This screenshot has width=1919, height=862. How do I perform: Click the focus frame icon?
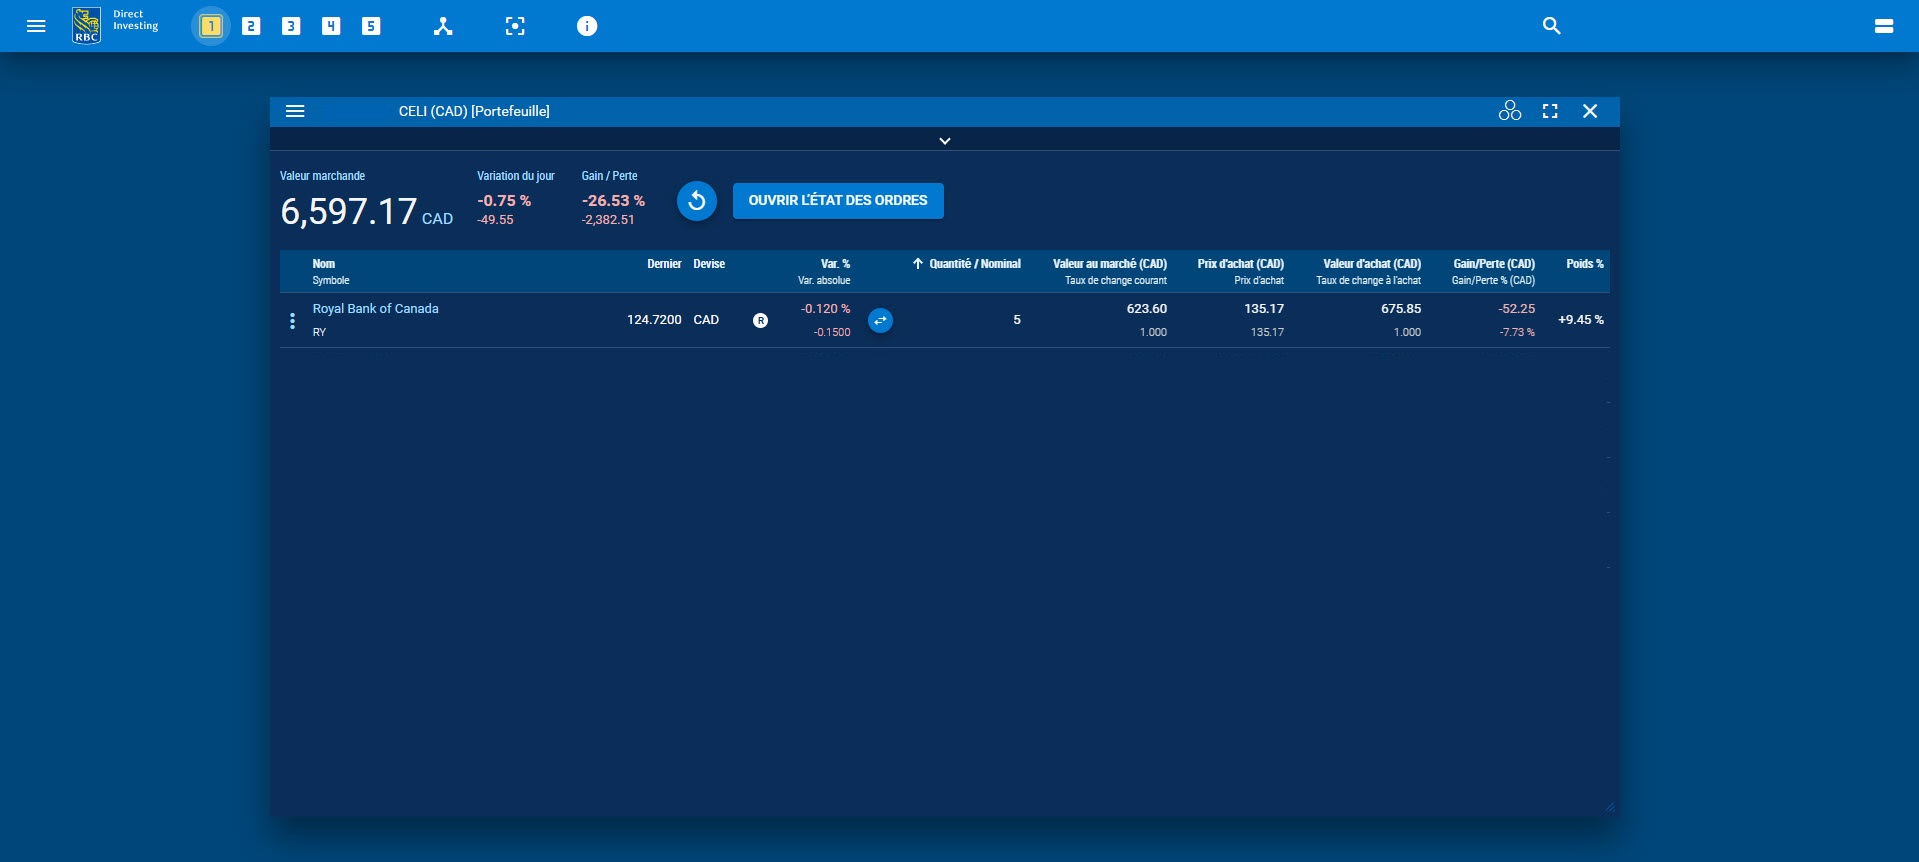[515, 26]
